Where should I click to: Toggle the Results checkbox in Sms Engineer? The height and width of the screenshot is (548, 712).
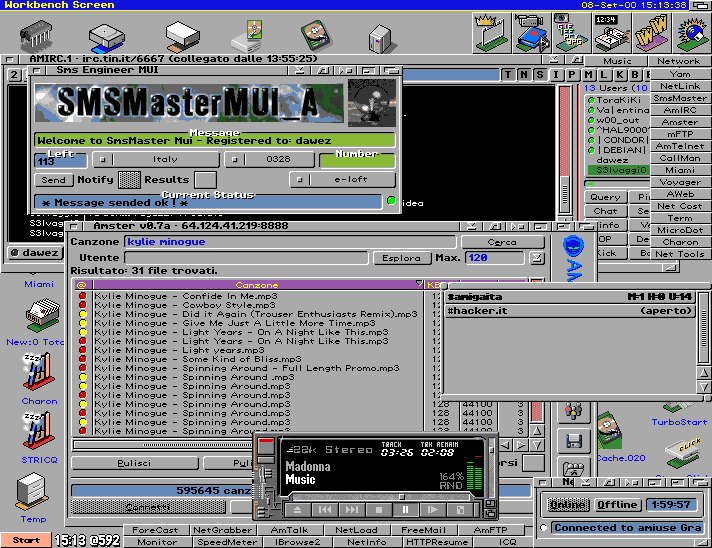click(x=205, y=180)
